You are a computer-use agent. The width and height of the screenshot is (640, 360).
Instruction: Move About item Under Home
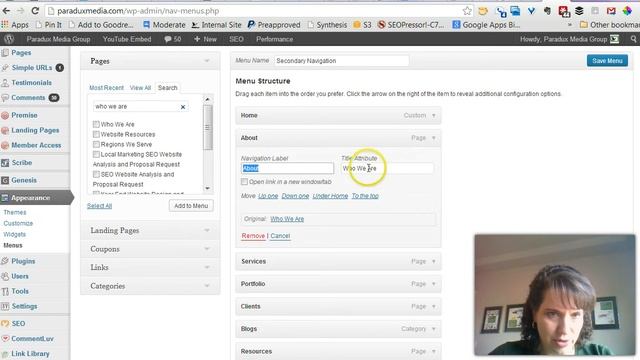tap(330, 196)
